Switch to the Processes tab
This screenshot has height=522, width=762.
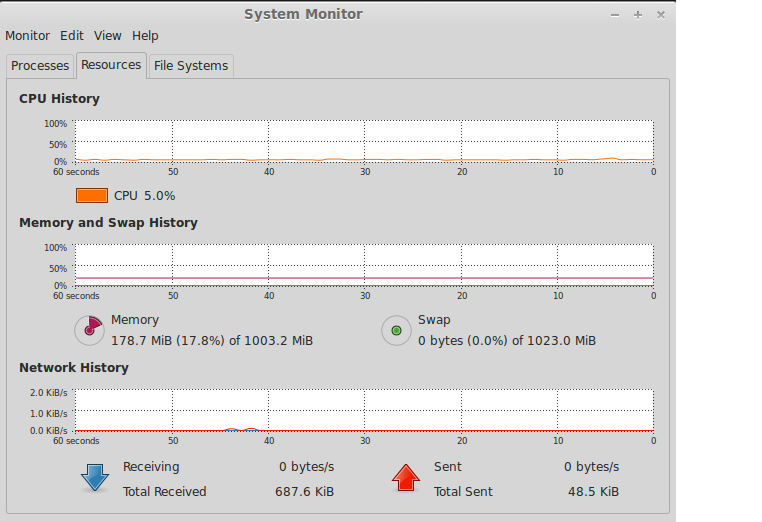[x=40, y=66]
